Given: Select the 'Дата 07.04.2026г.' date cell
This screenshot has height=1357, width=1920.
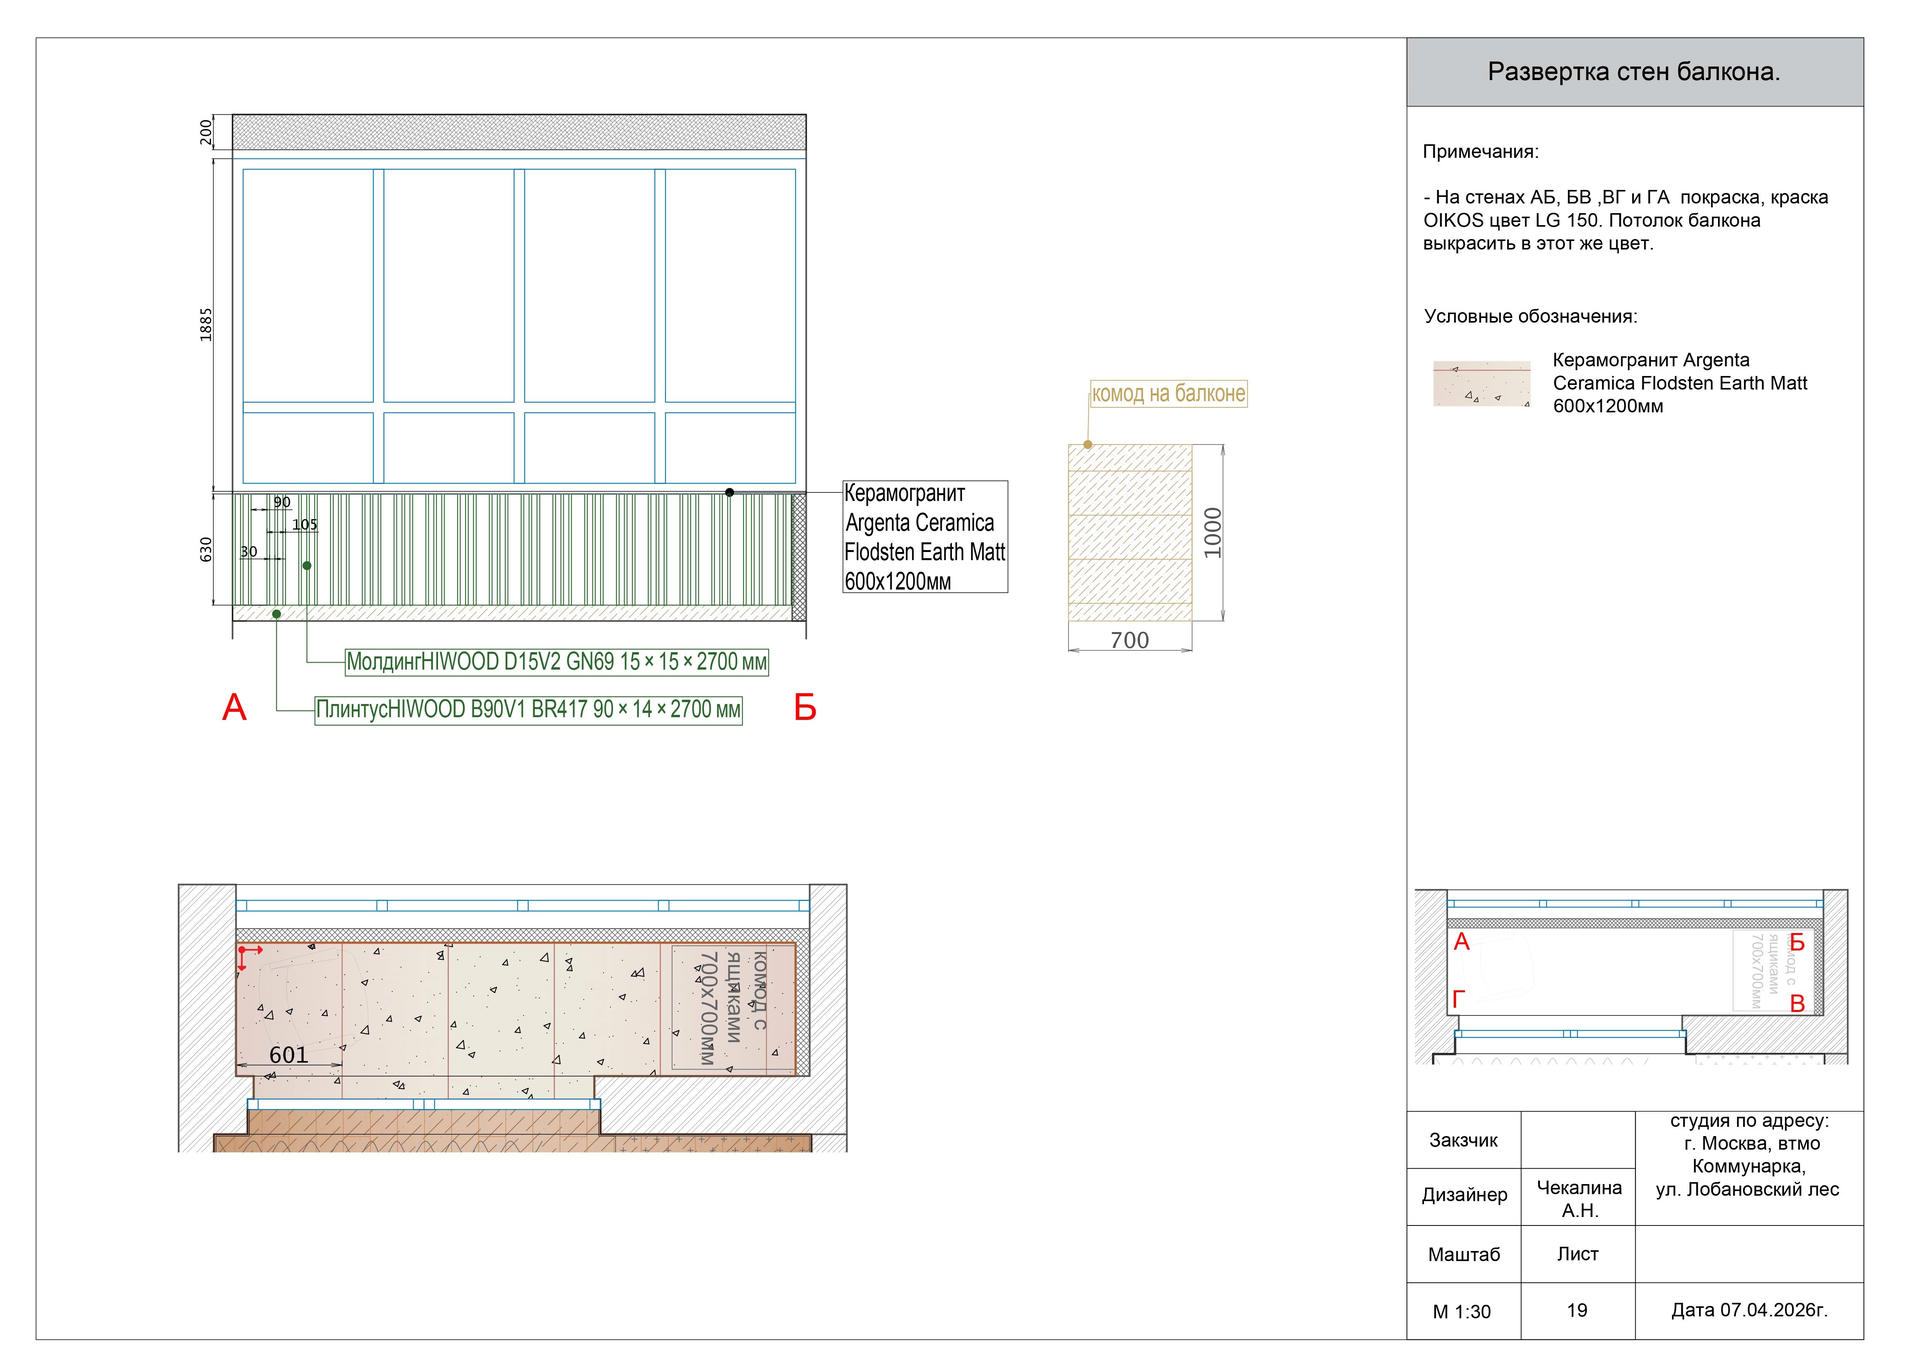Looking at the screenshot, I should pos(1749,1310).
